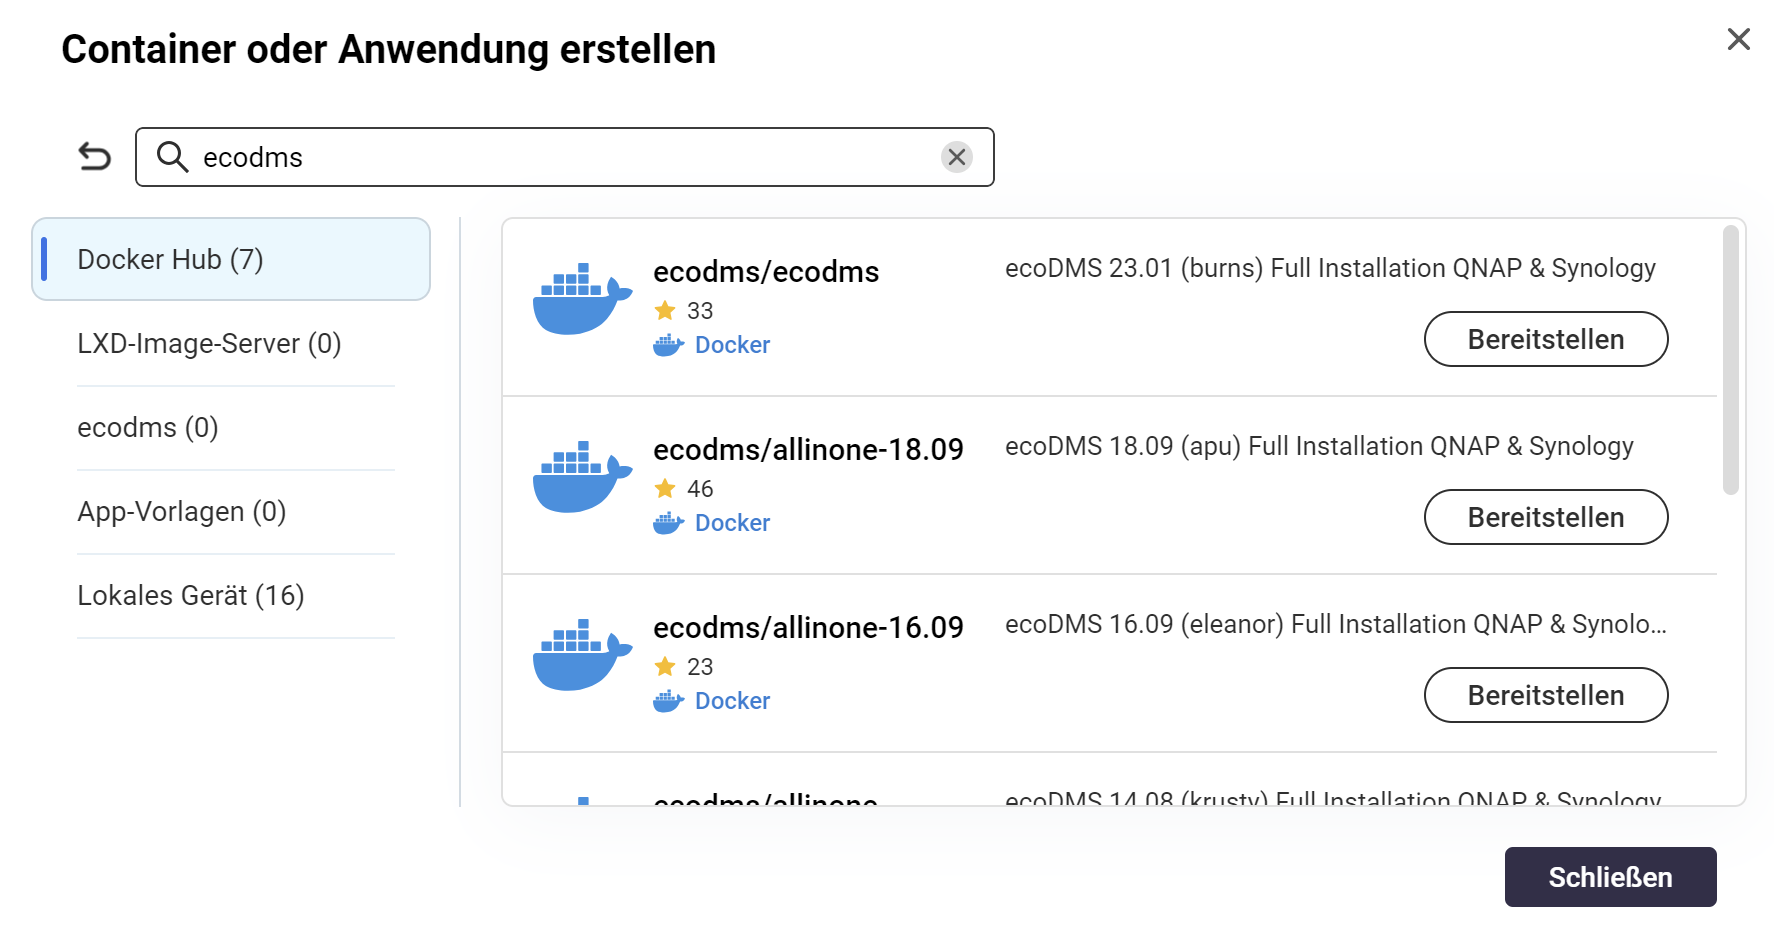Click the Schließen button

coord(1609,877)
